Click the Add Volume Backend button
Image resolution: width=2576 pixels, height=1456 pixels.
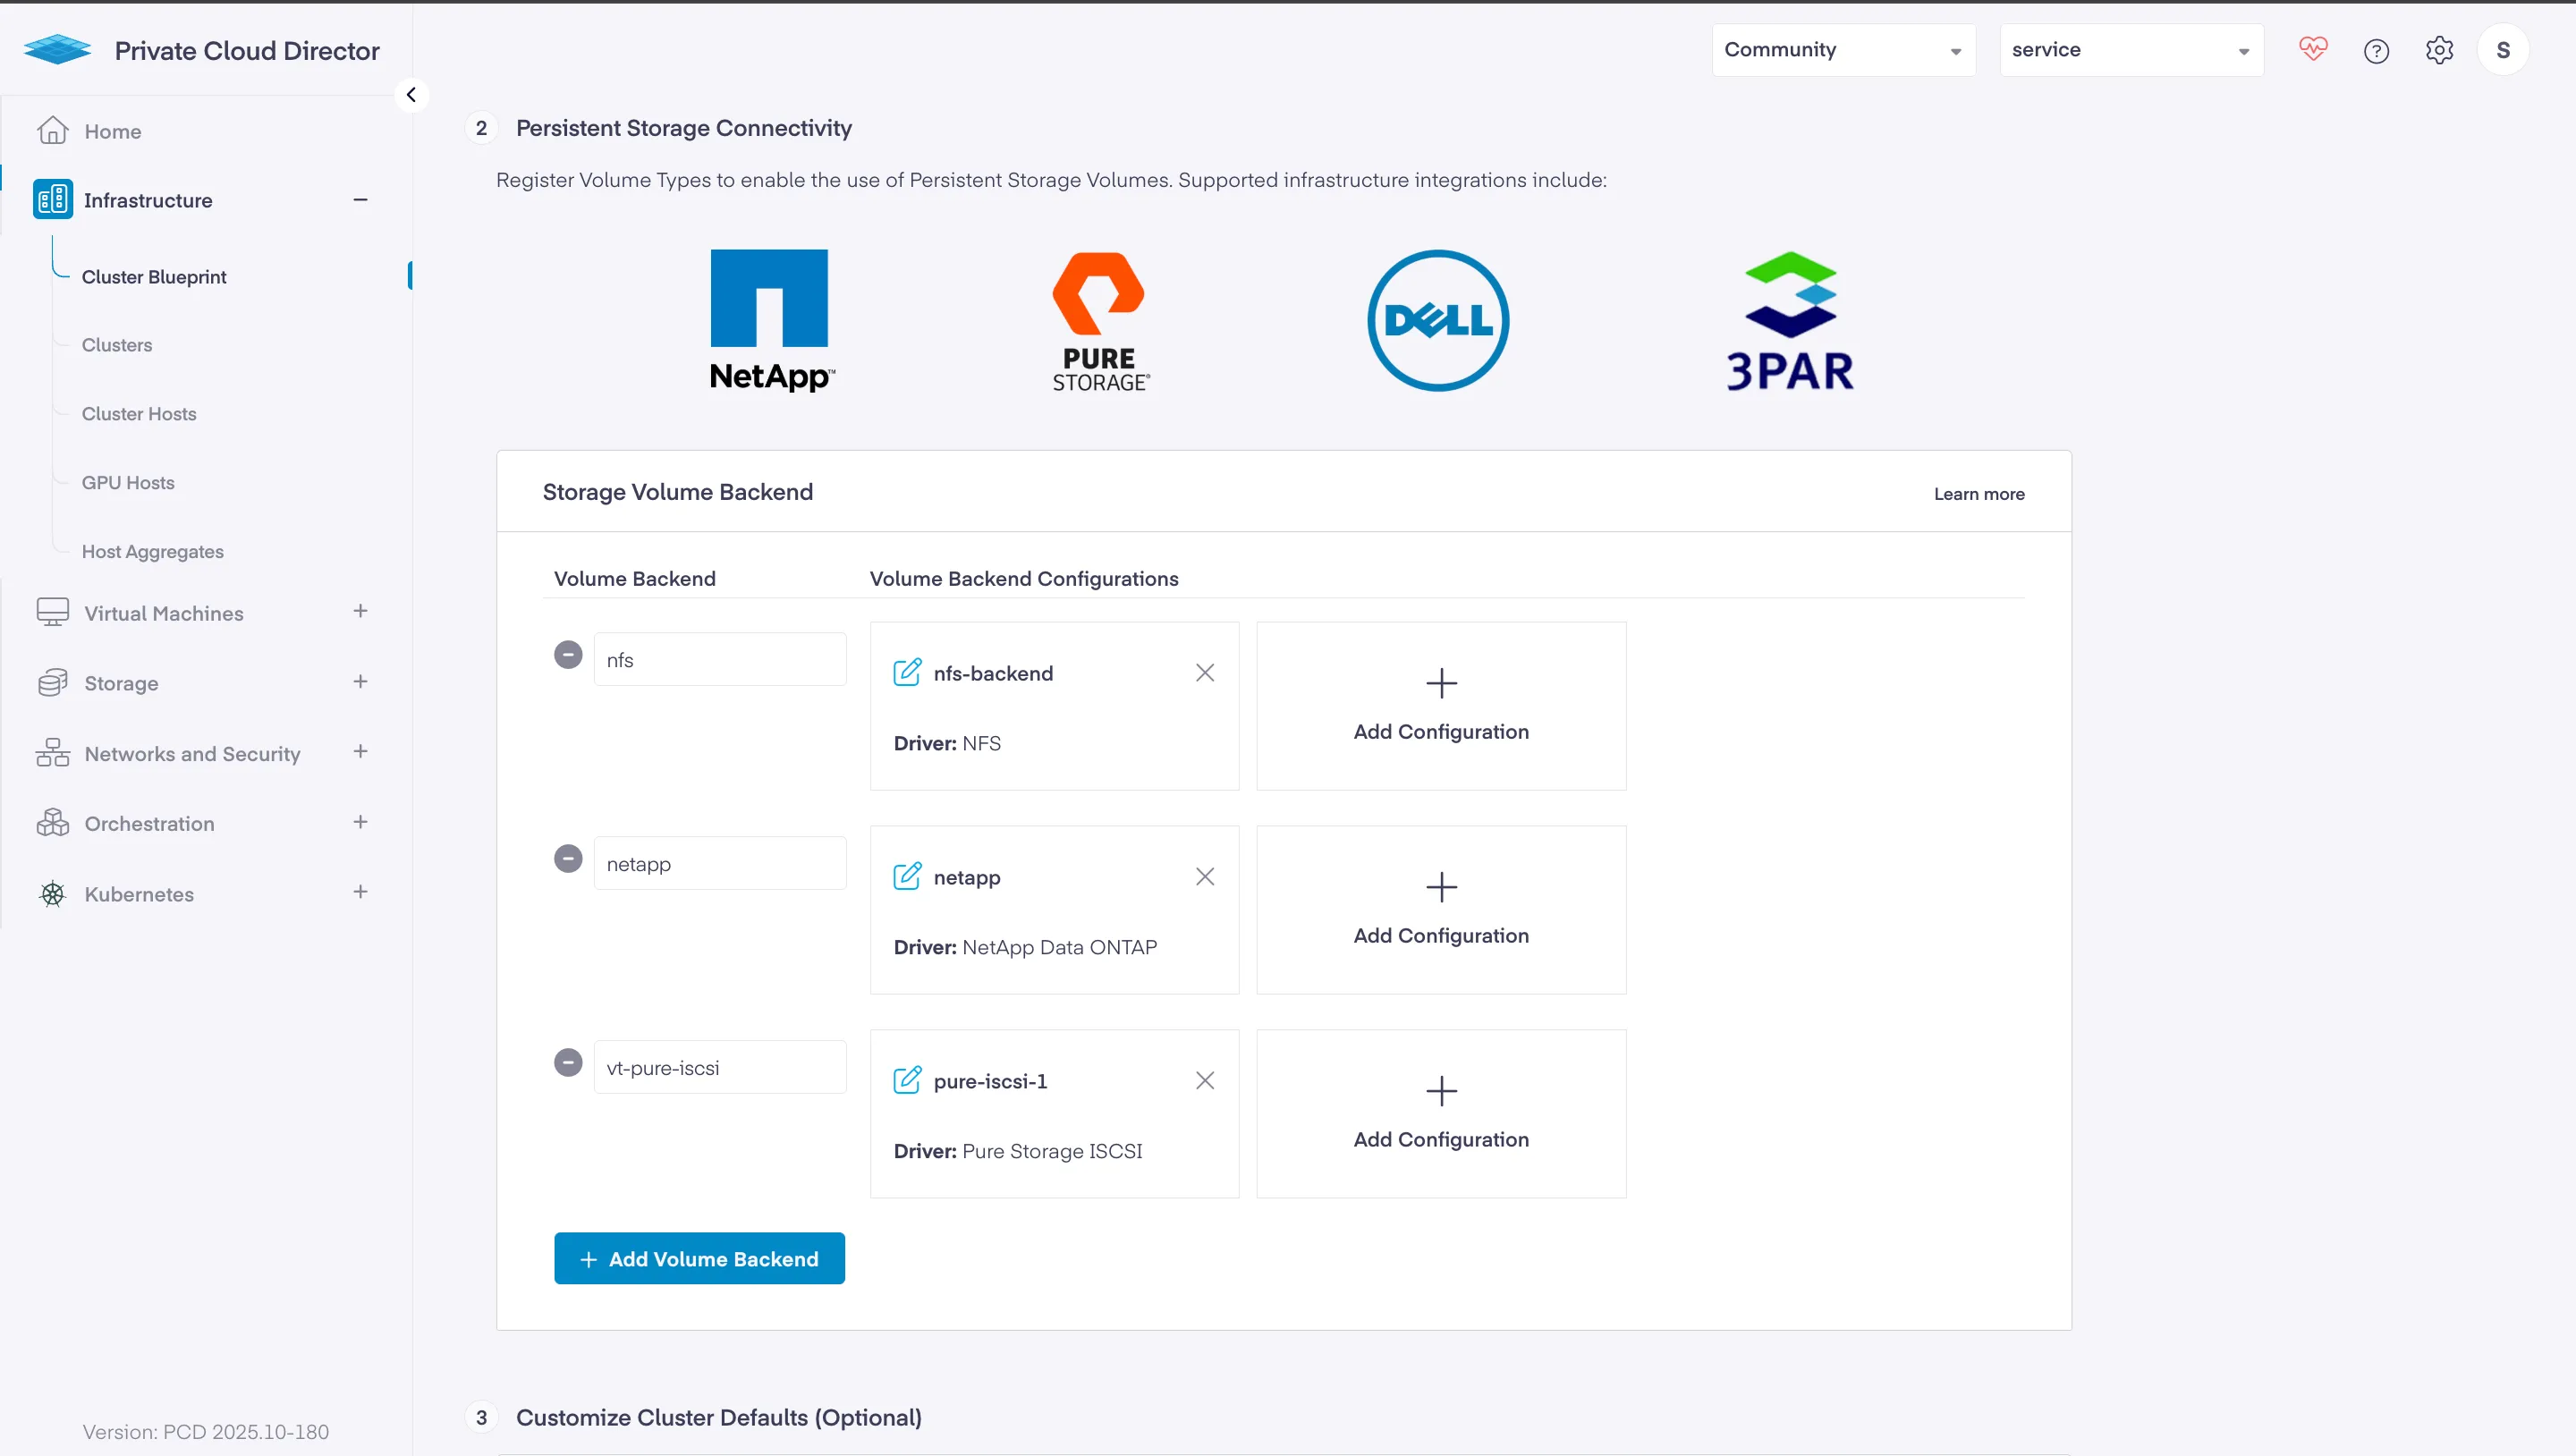tap(699, 1259)
